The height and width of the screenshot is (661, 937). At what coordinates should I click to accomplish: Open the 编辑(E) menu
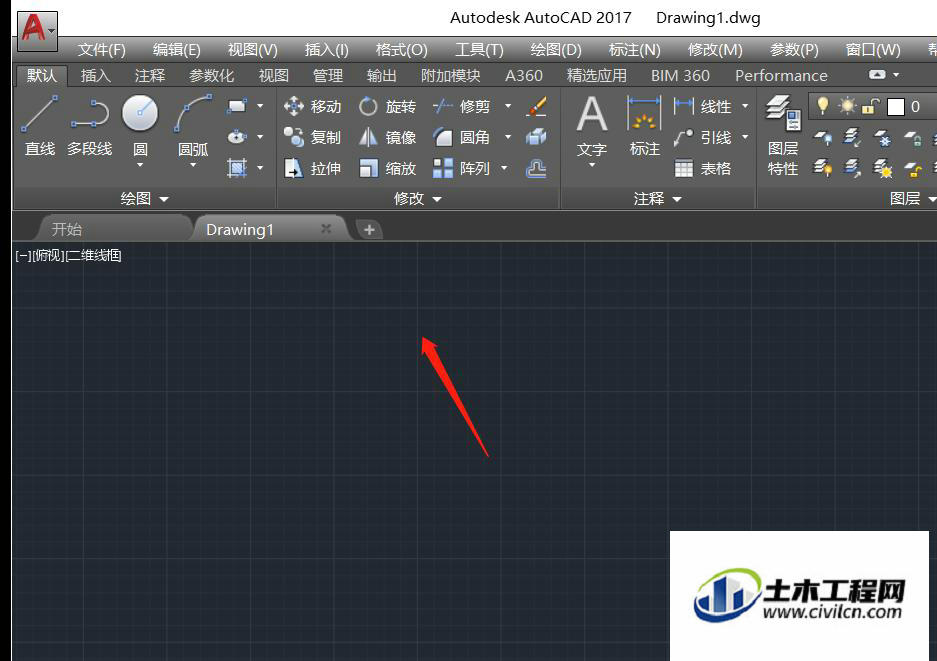[x=176, y=50]
